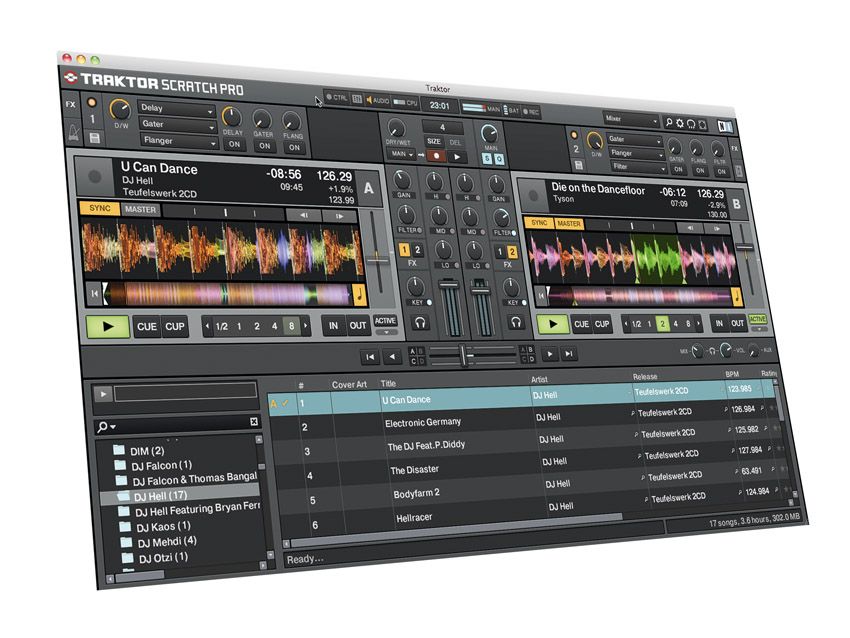Set loop OUT point on deck B
This screenshot has width=850, height=638.
coord(737,324)
